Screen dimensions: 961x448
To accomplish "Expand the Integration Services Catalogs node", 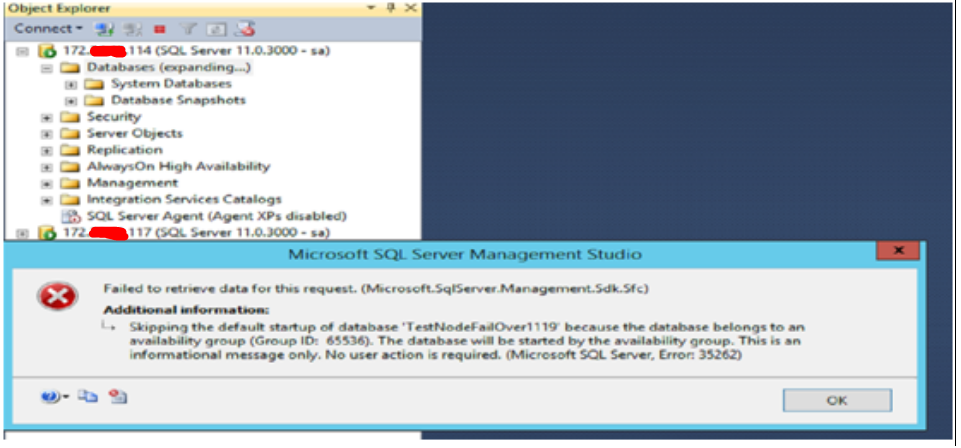I will pyautogui.click(x=47, y=200).
